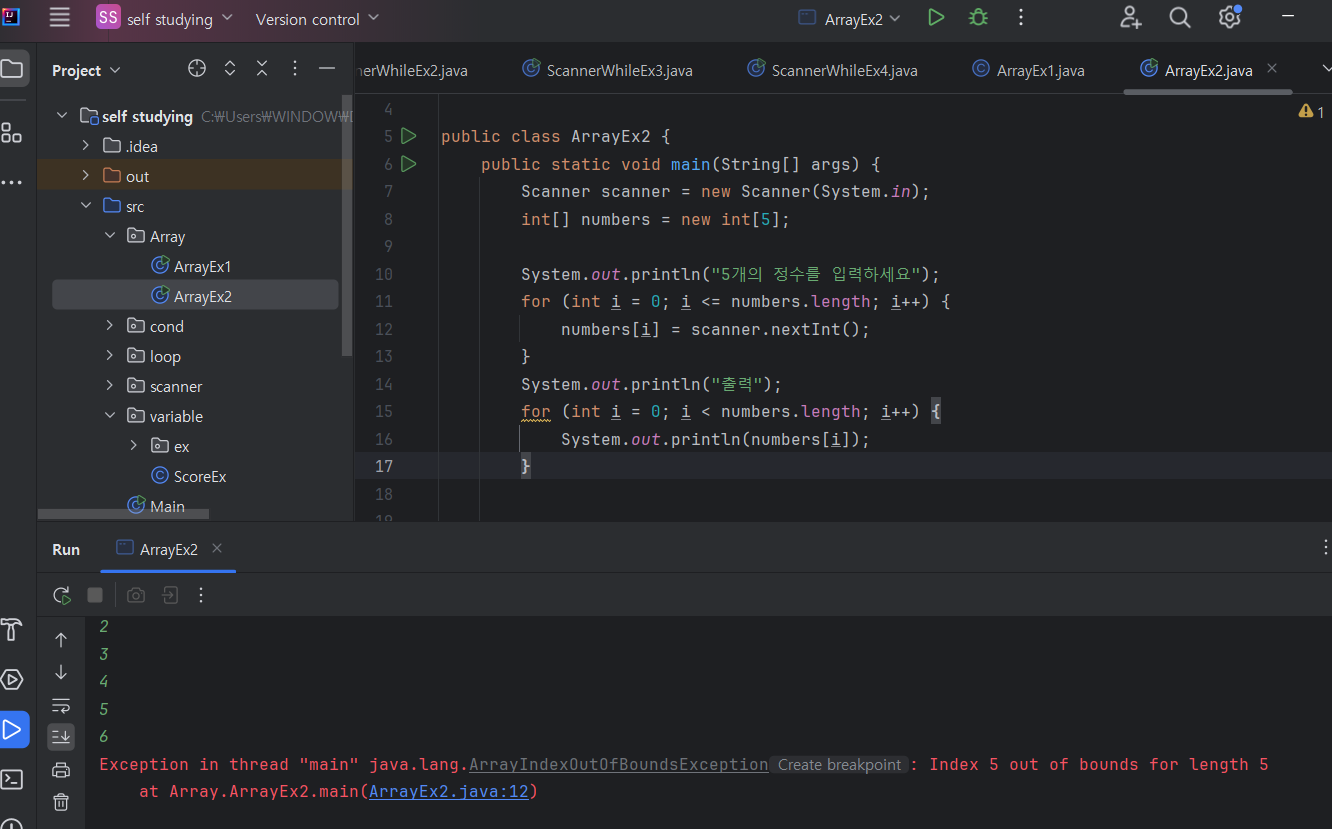The width and height of the screenshot is (1332, 829).
Task: Open ArrayEx2.java:12 stack trace link
Action: click(449, 792)
